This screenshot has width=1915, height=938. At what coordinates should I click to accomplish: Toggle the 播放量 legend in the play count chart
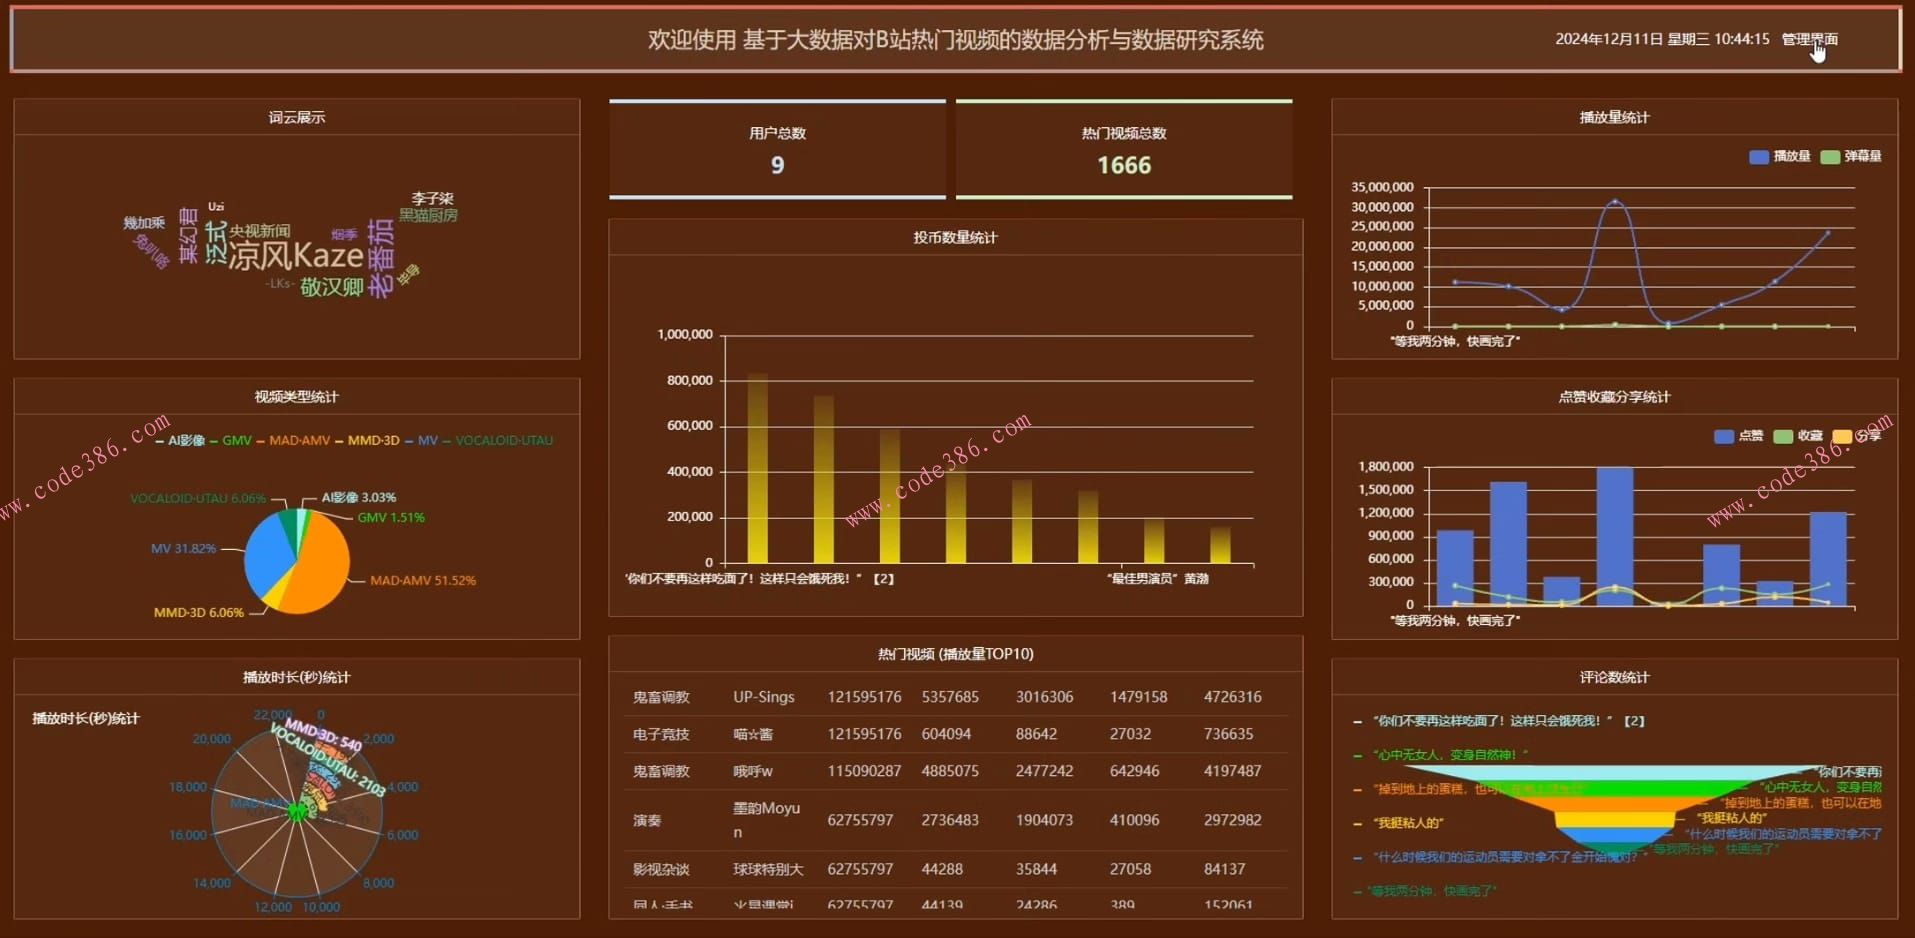[x=1780, y=156]
